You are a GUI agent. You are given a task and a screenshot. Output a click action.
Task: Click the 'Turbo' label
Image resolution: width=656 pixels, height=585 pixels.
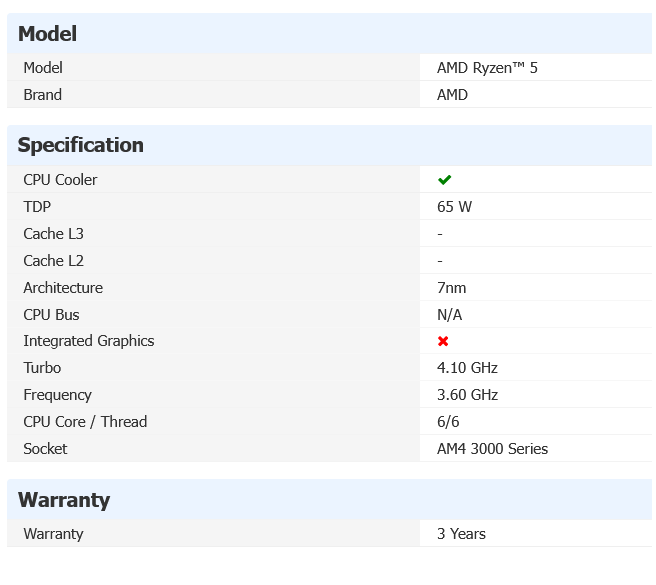pyautogui.click(x=42, y=368)
